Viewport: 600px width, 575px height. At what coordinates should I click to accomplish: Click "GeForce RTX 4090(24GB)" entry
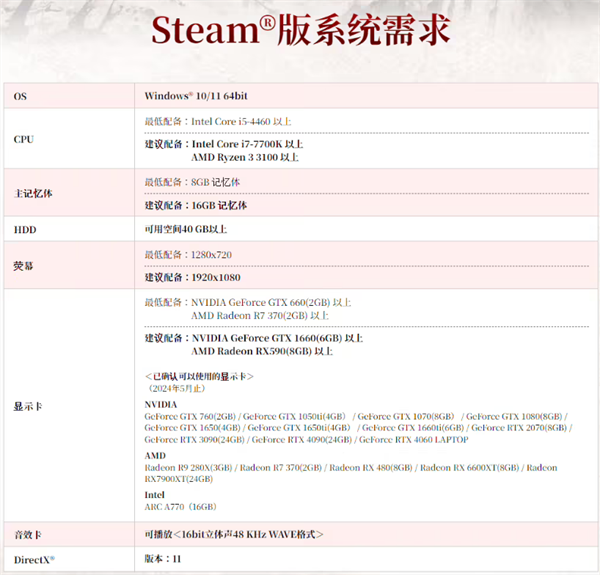pyautogui.click(x=302, y=440)
